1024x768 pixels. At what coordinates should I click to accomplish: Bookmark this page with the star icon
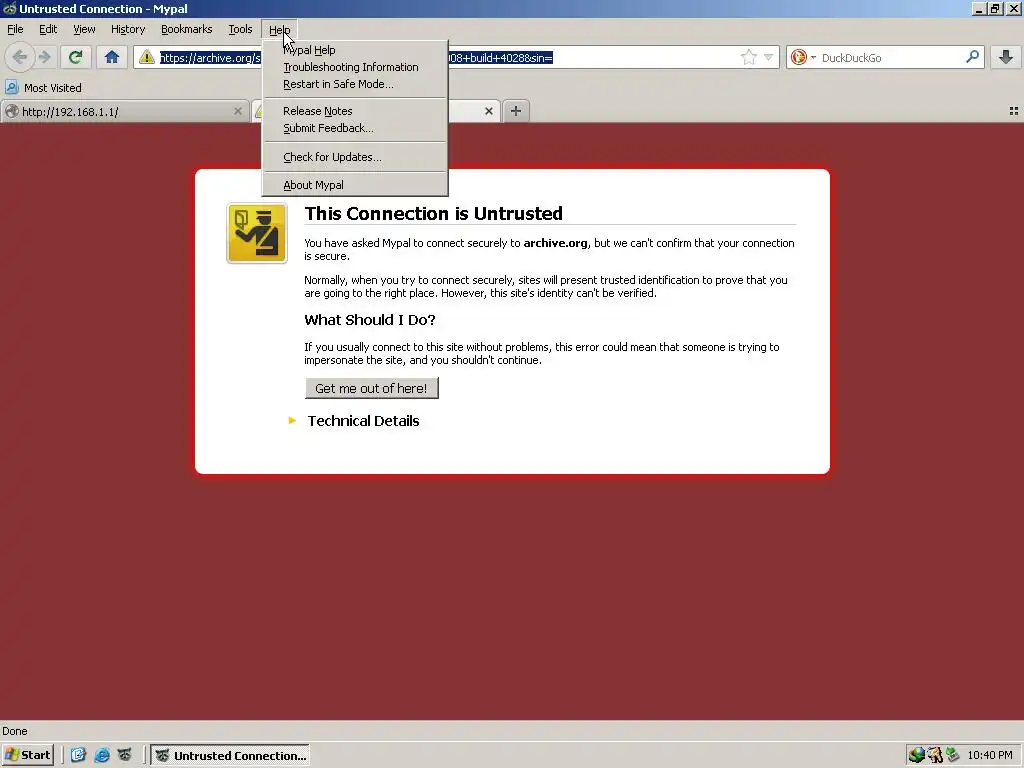tap(748, 57)
